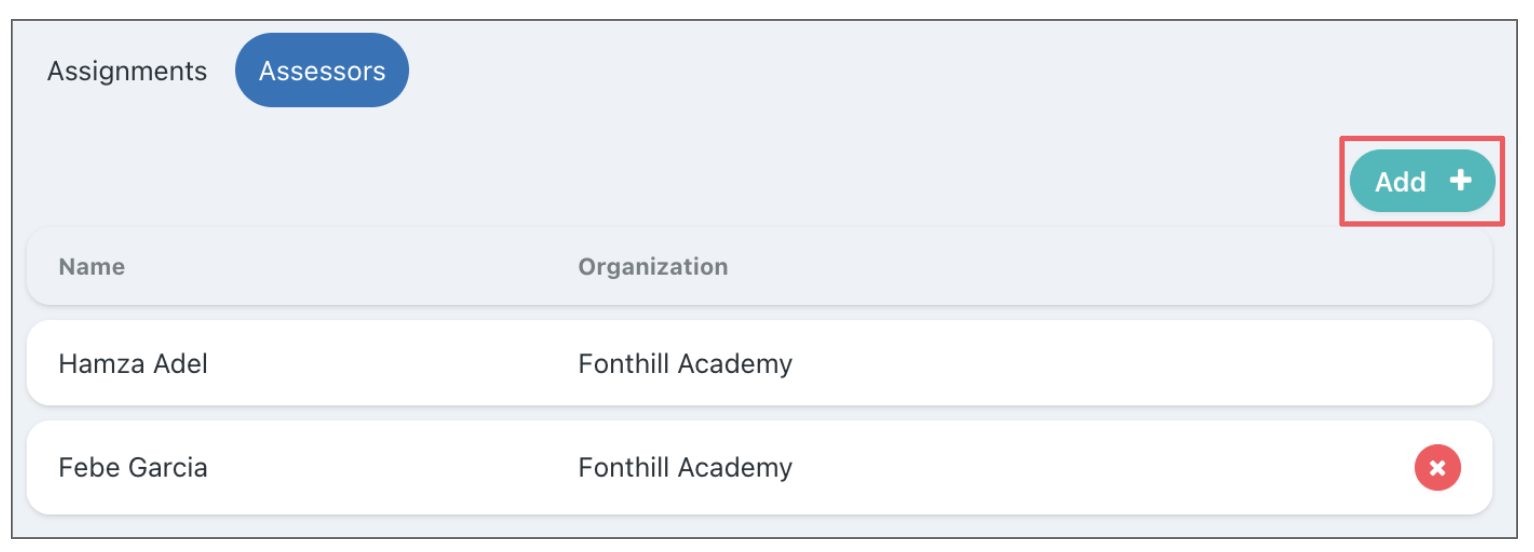
Task: Click blank header area right of Organization
Action: pyautogui.click(x=1100, y=267)
